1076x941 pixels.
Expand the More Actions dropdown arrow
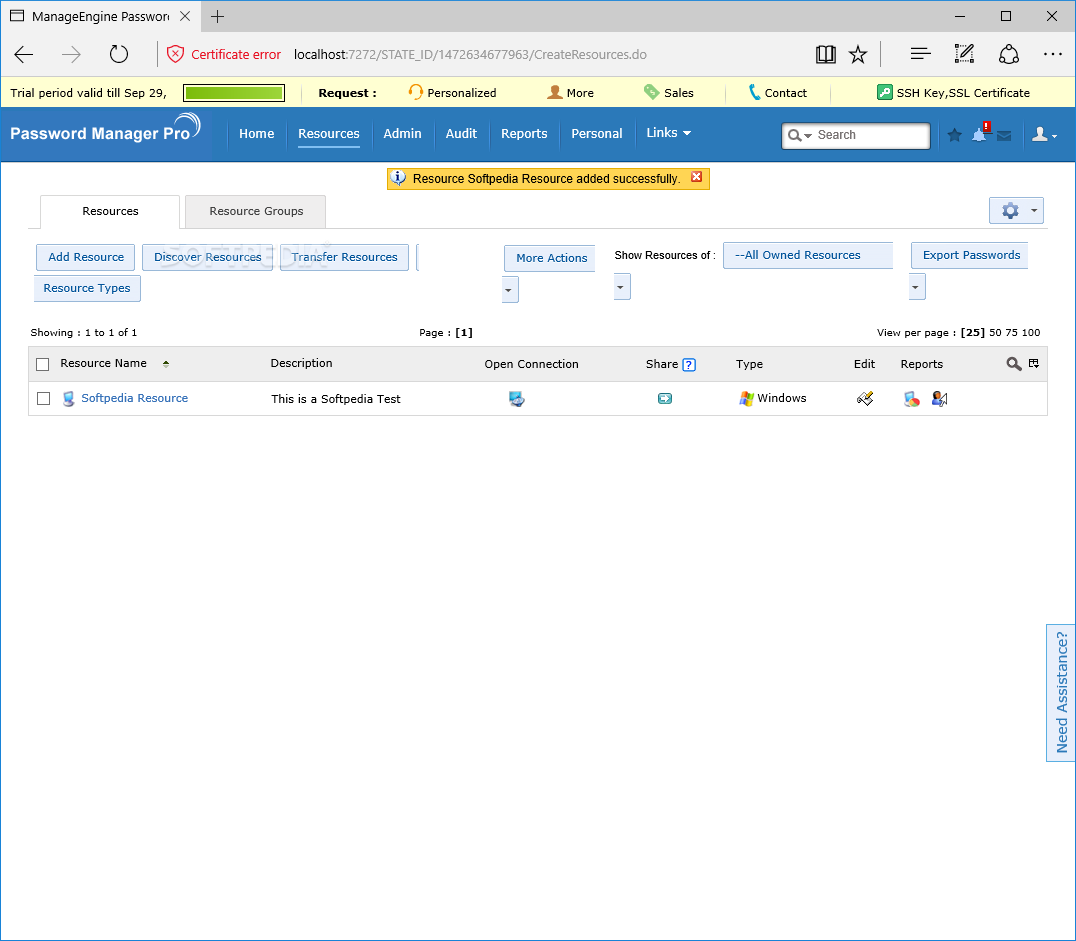point(509,290)
